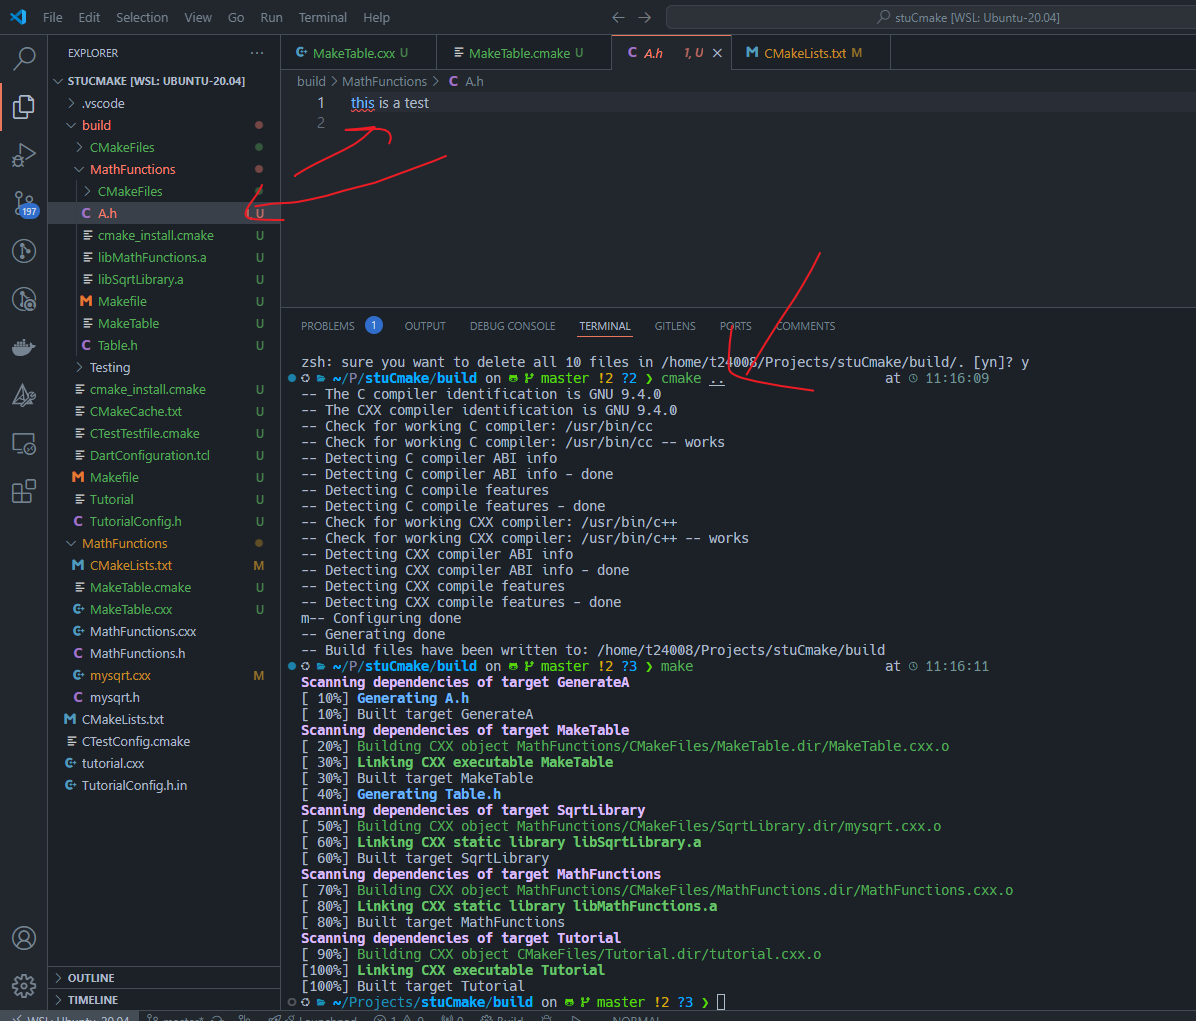Expand the TIMELINE section

(x=93, y=1000)
